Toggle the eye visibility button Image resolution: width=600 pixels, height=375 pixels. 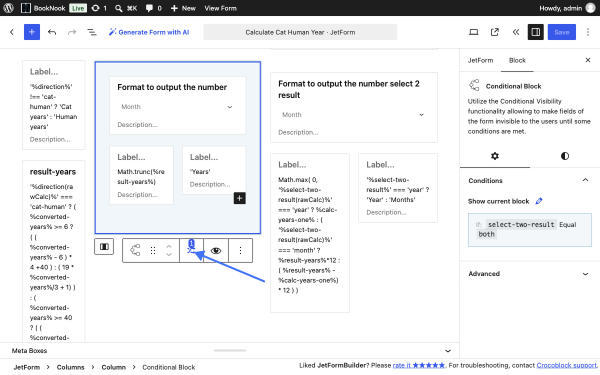(x=216, y=250)
